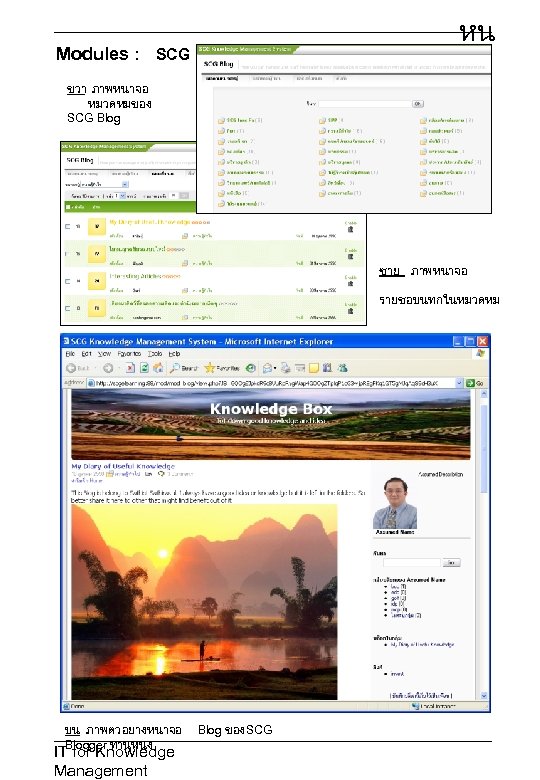Click the scroll-down arrow of the IE page scrollbar
Screen dimensions: 540x780
pos(484,696)
